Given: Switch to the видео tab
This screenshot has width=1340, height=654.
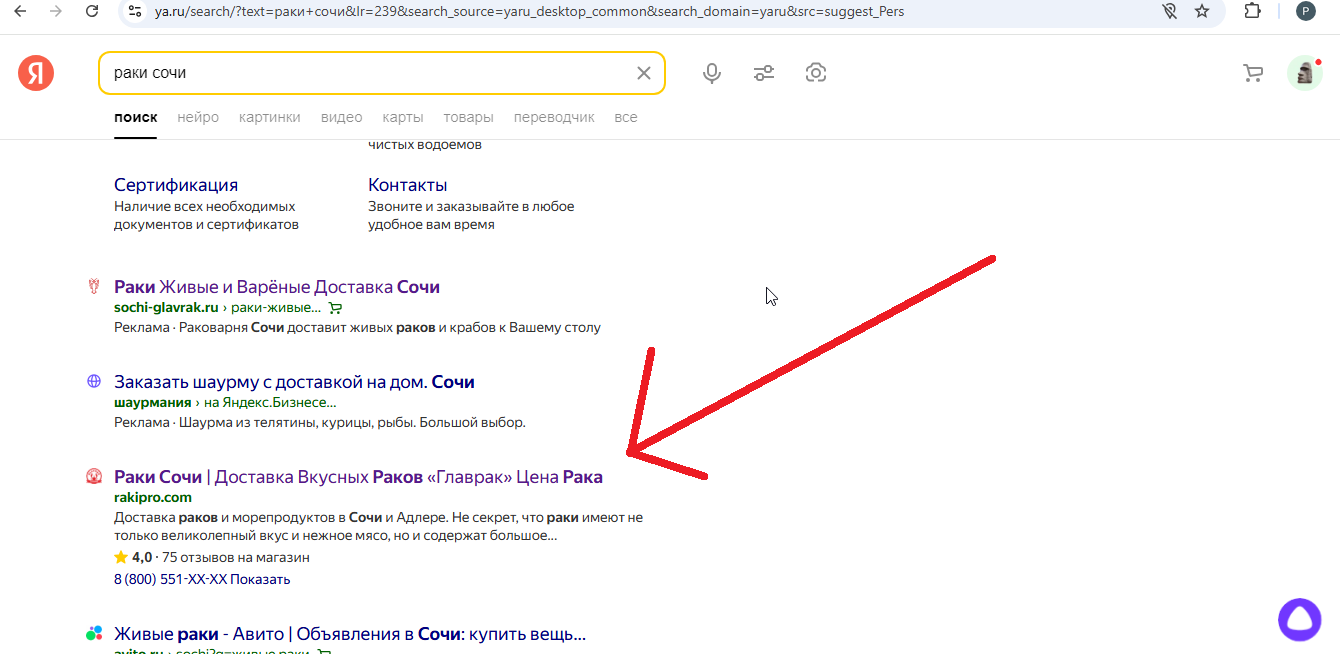Looking at the screenshot, I should click(341, 117).
